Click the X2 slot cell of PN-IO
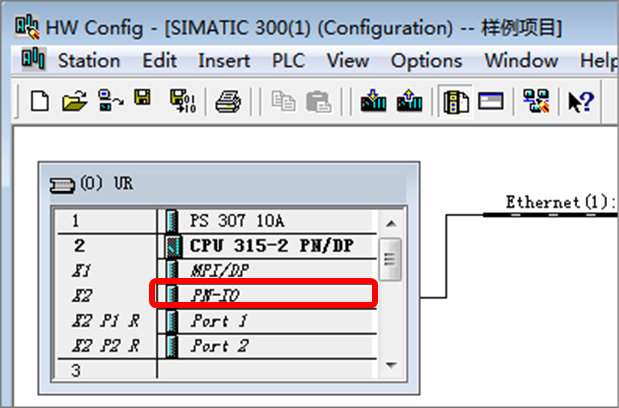The height and width of the screenshot is (408, 619). click(105, 295)
